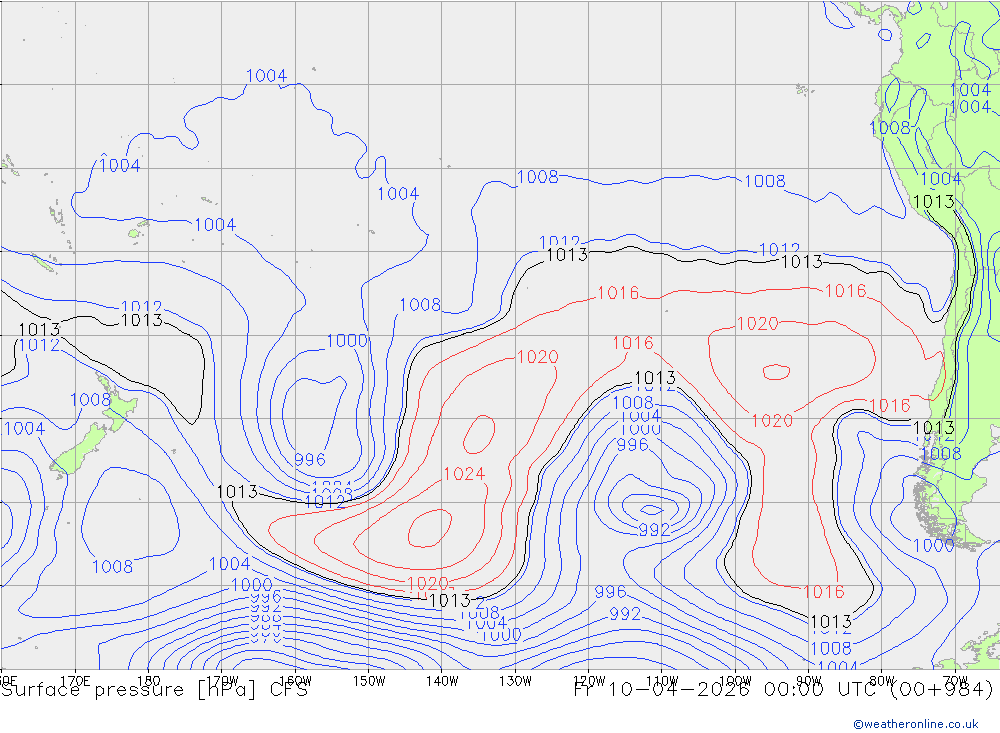Click the 70W longitude label
Image resolution: width=1000 pixels, height=733 pixels.
[955, 681]
